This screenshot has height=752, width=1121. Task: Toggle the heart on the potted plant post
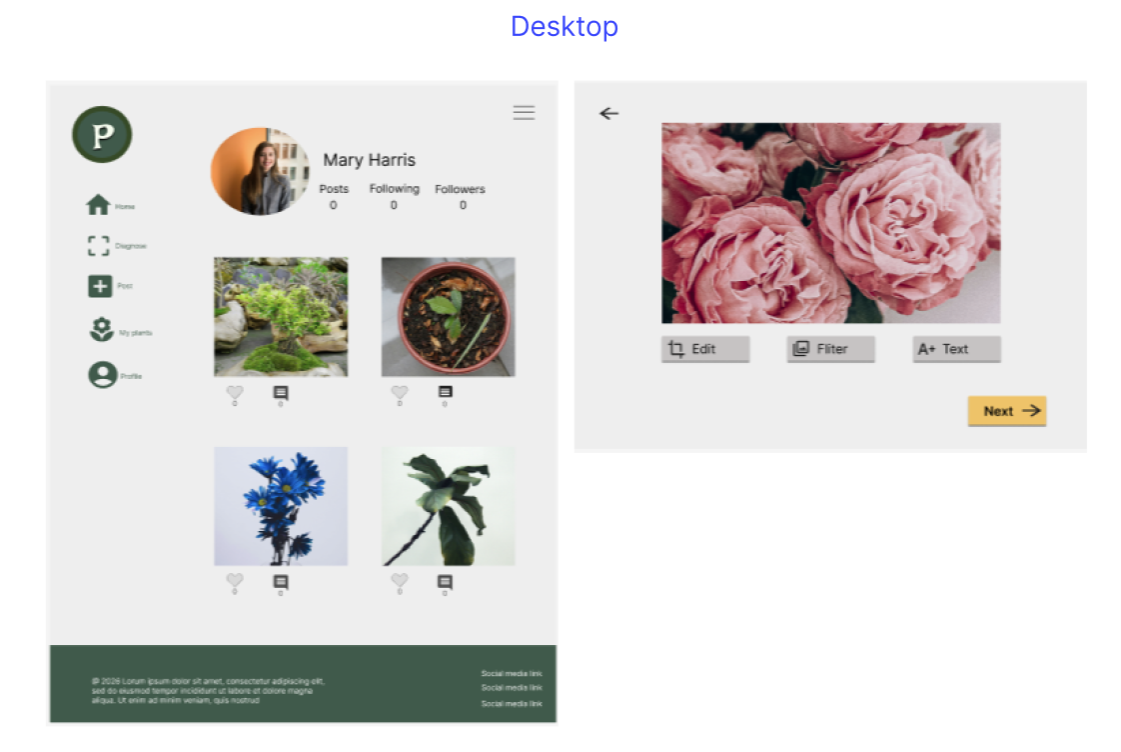click(399, 394)
